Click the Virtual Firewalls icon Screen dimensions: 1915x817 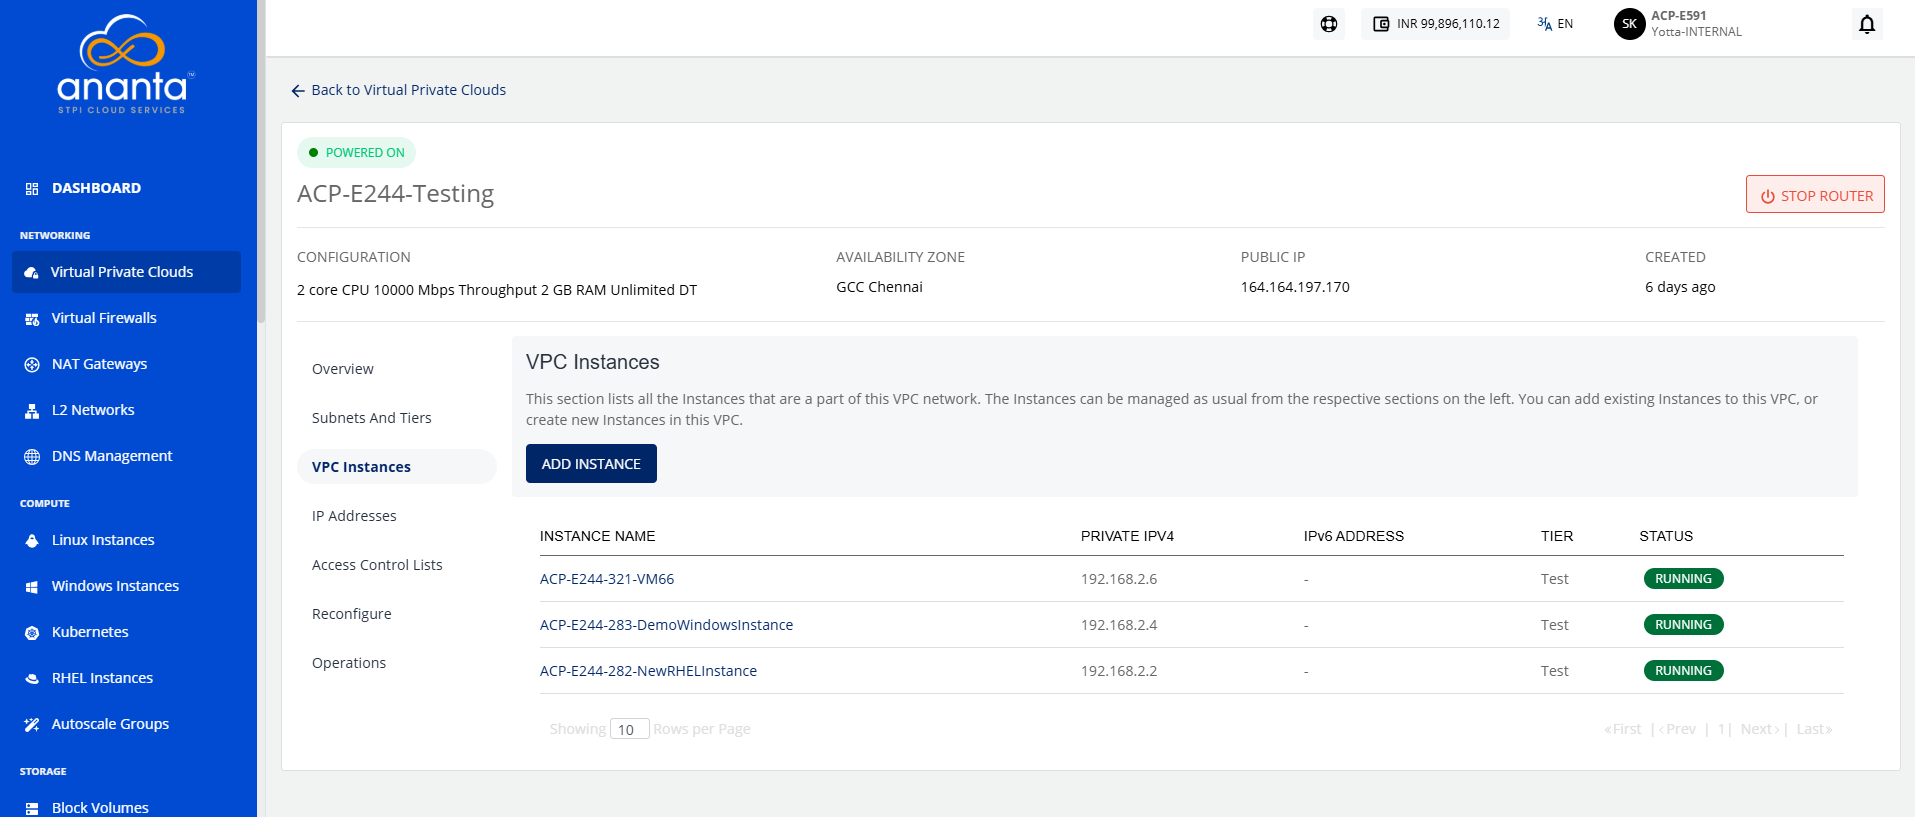pyautogui.click(x=32, y=318)
